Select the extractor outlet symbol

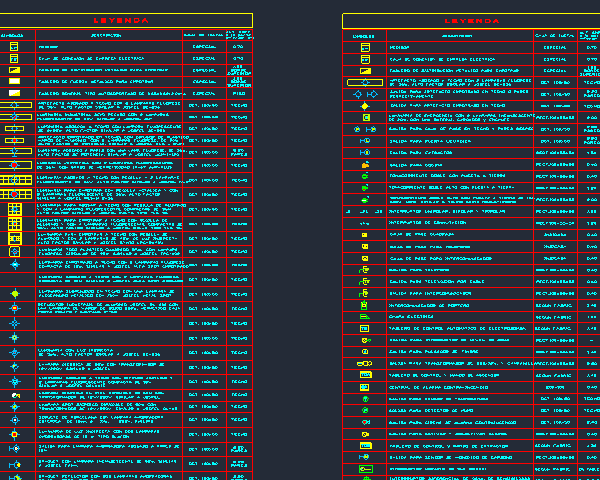(365, 152)
